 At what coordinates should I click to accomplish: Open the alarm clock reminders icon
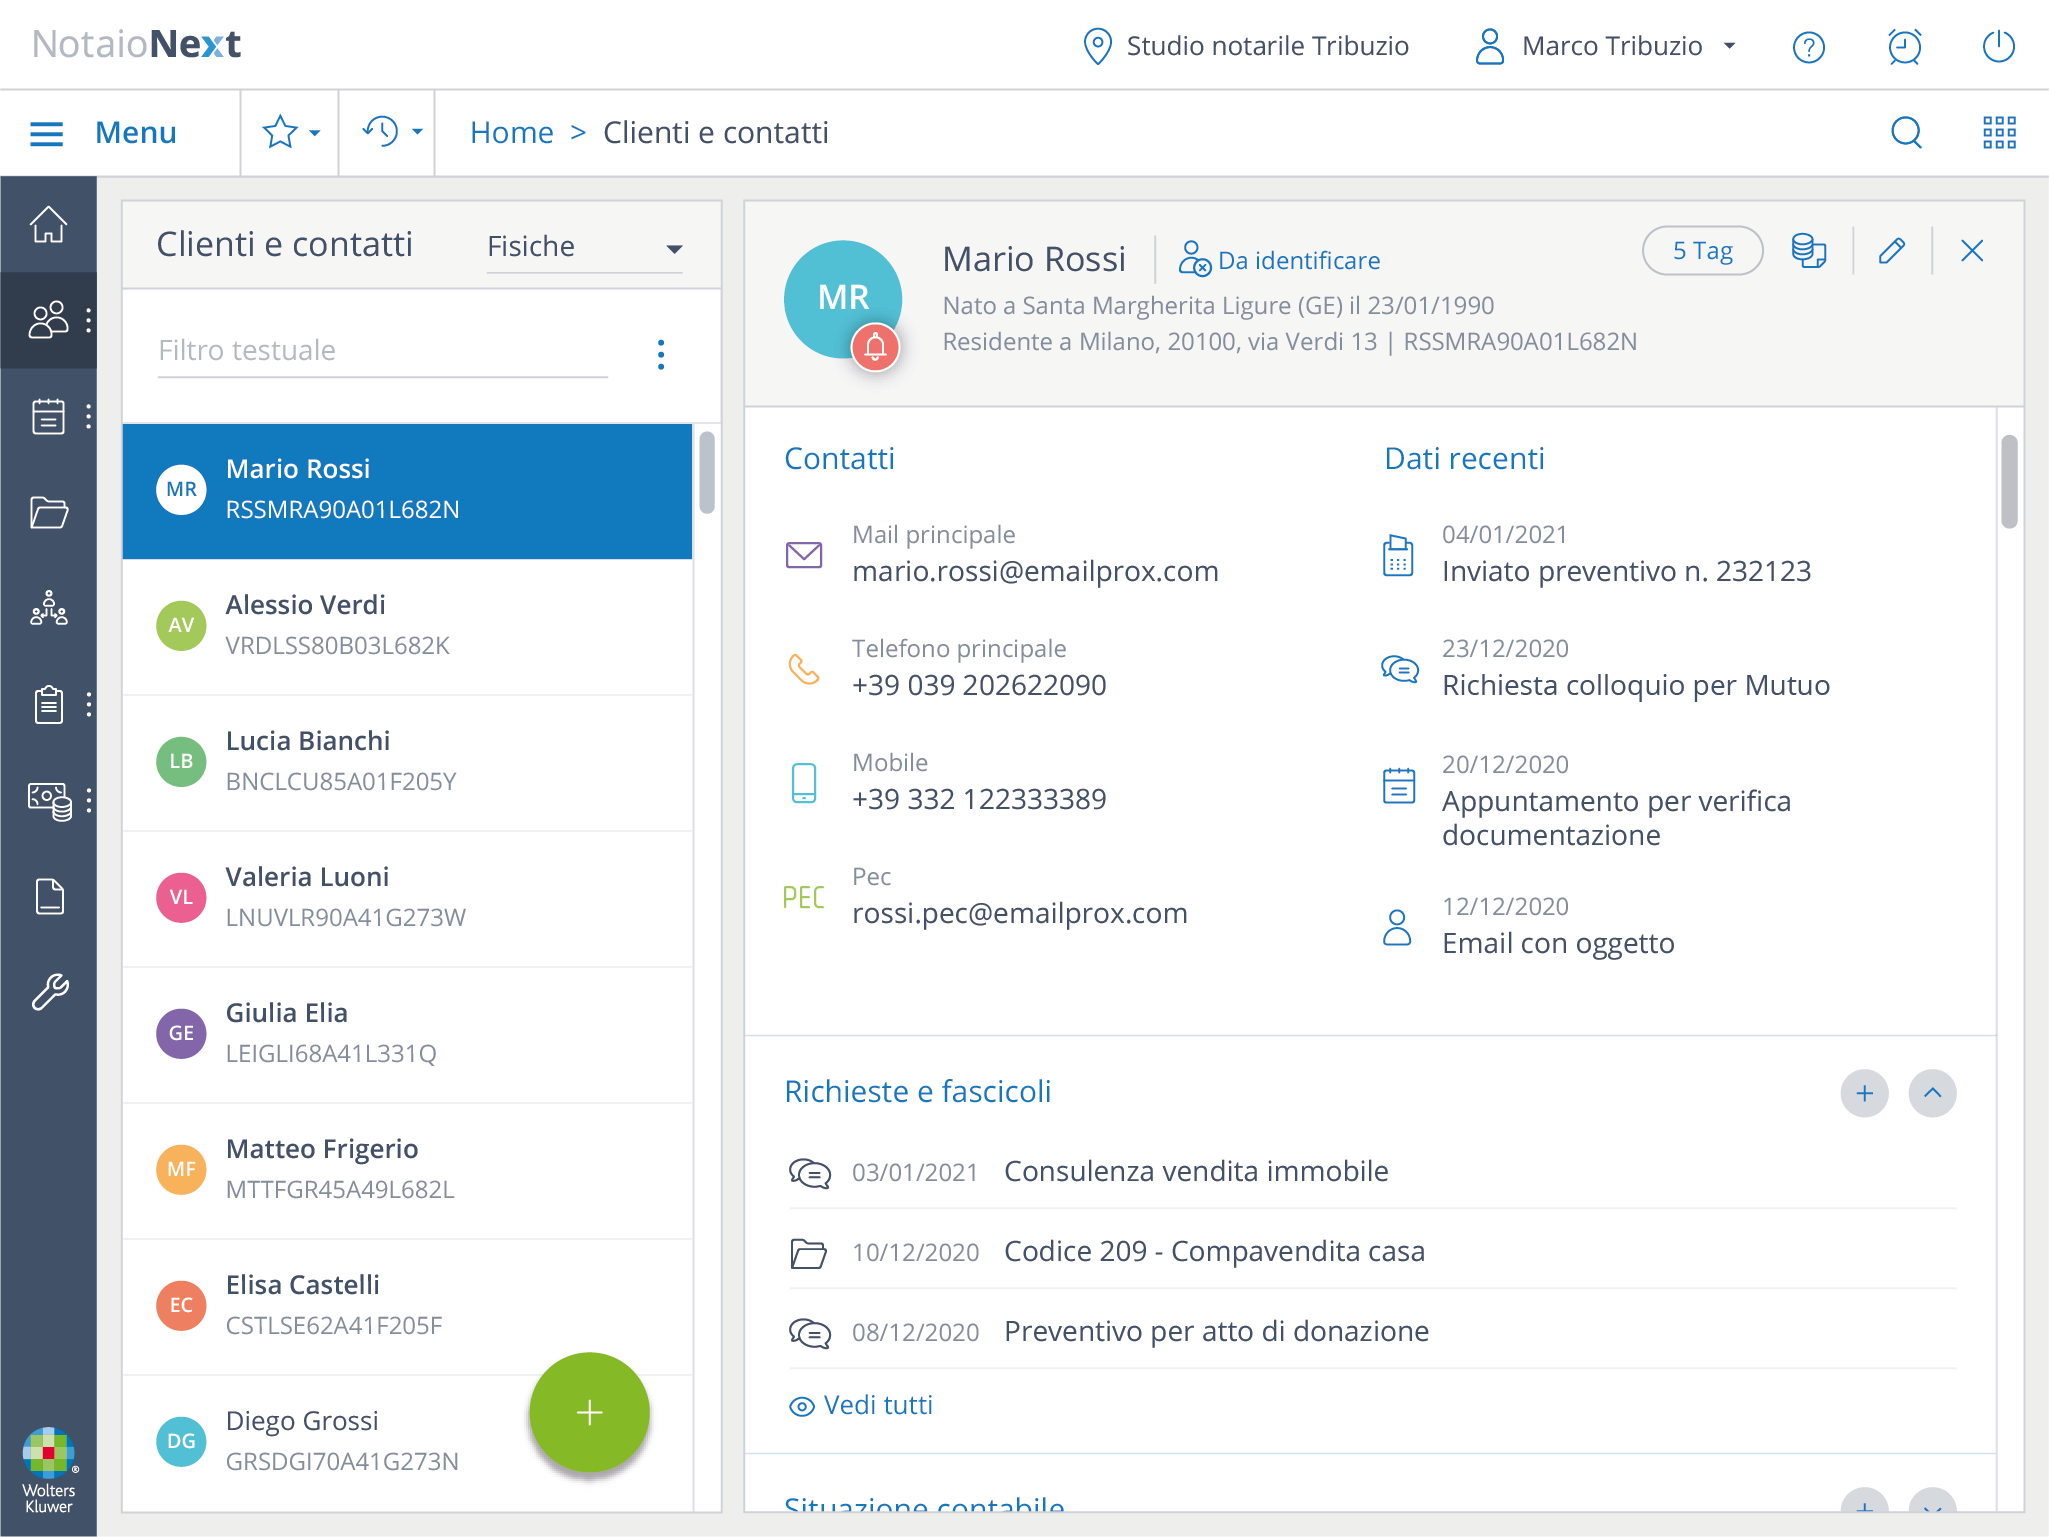(1904, 46)
